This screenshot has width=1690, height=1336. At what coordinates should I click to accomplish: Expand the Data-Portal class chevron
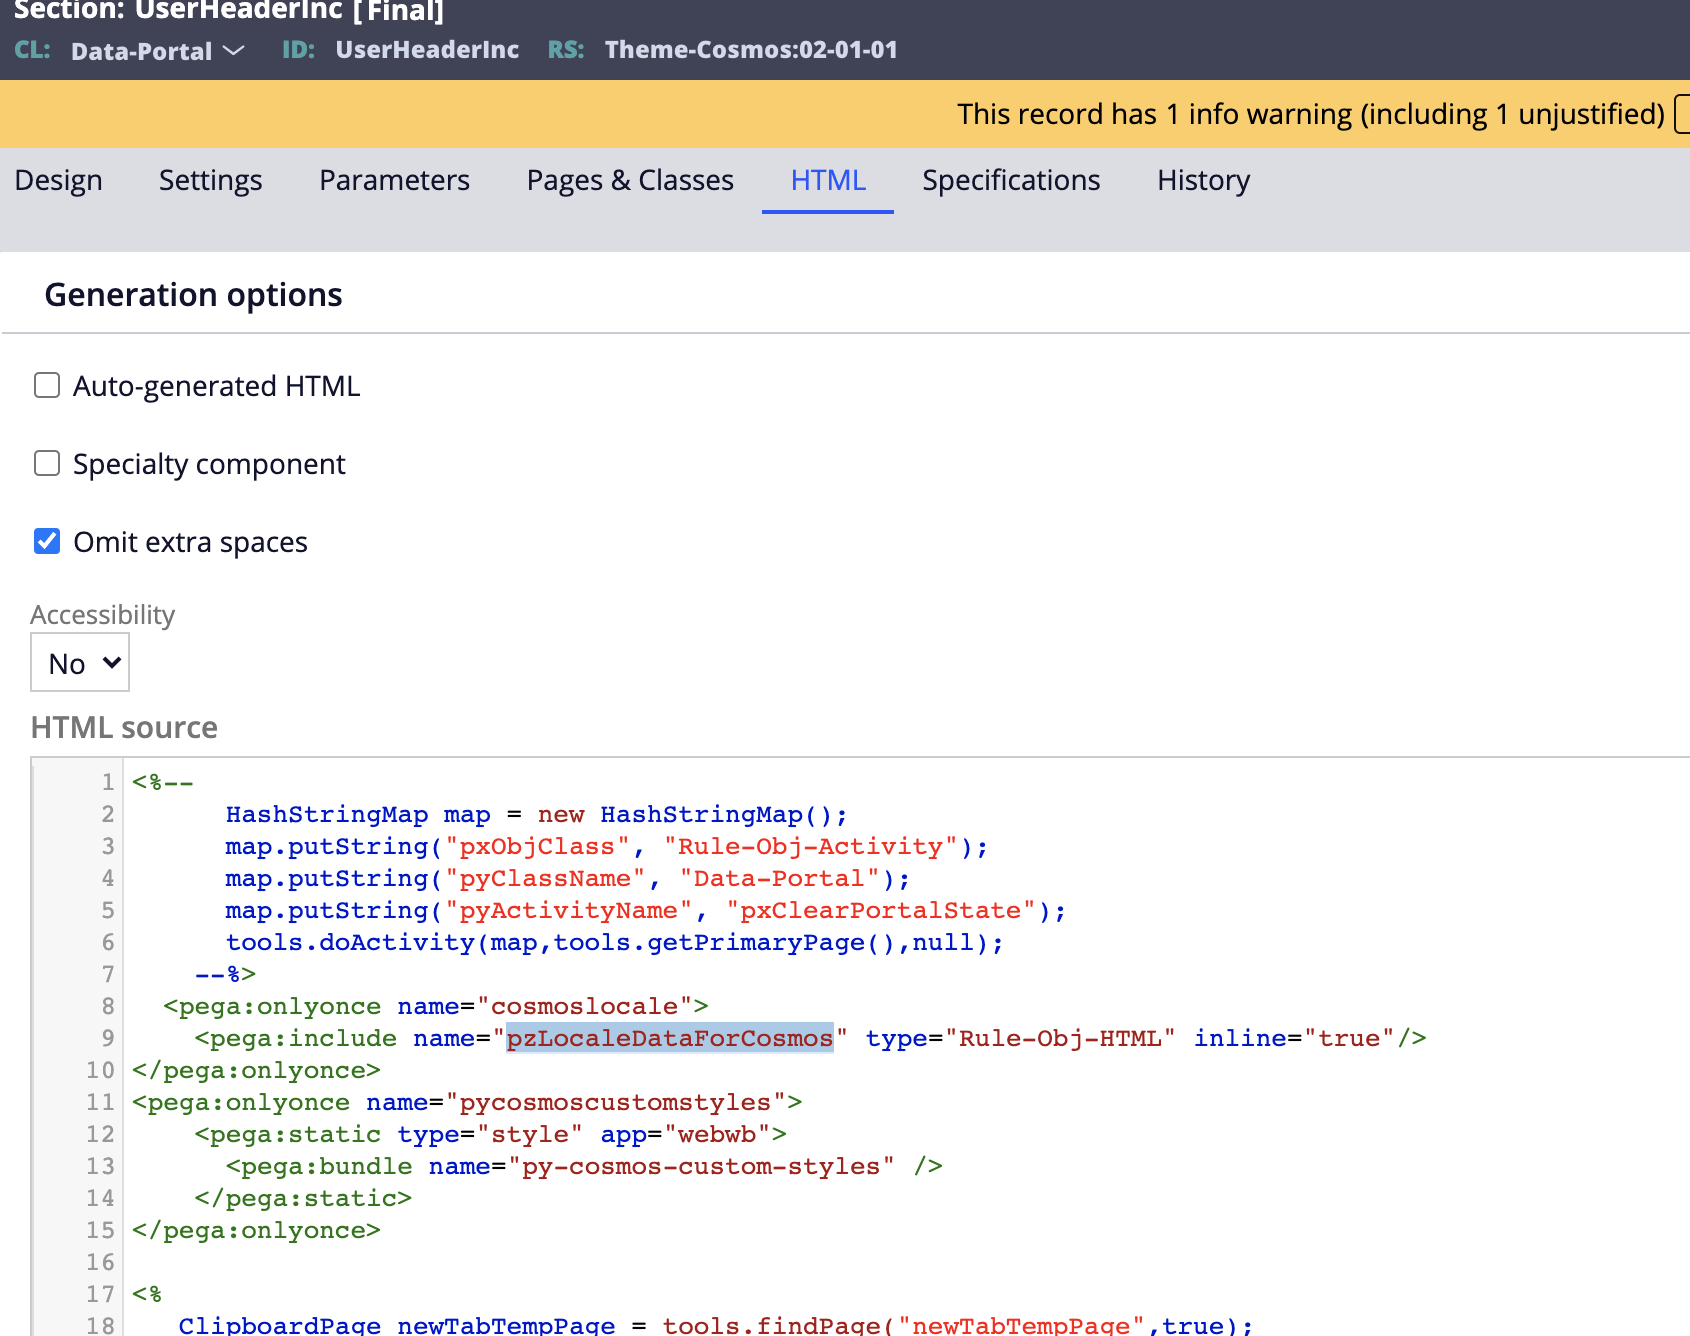tap(234, 50)
